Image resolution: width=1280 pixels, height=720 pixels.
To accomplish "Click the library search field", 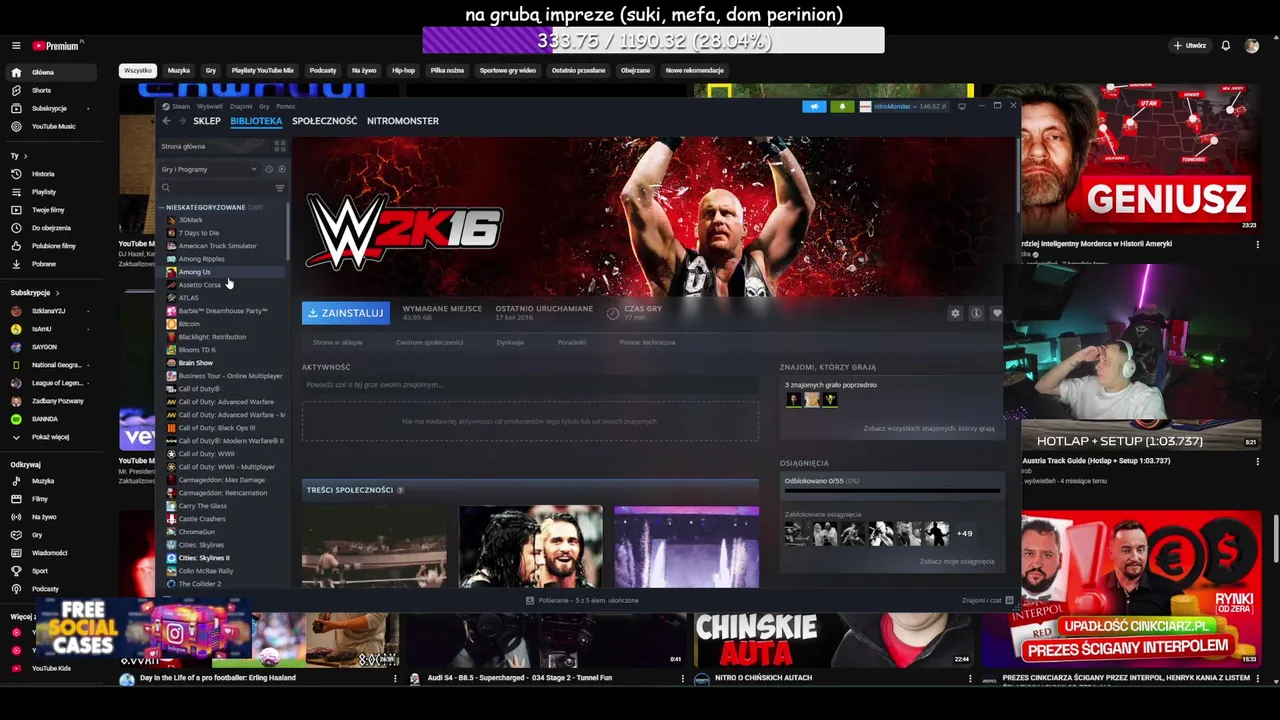I will click(x=216, y=188).
